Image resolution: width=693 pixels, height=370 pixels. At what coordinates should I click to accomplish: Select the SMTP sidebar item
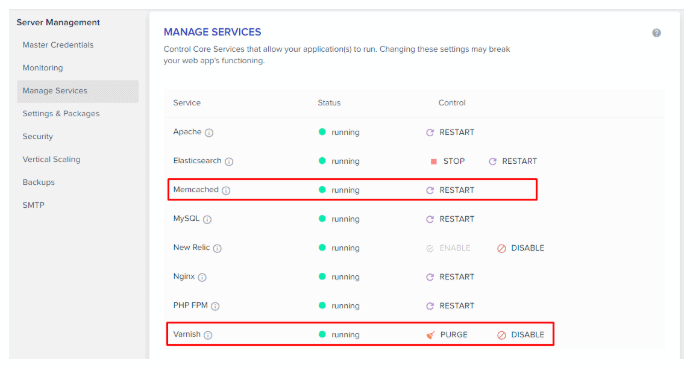pyautogui.click(x=34, y=205)
